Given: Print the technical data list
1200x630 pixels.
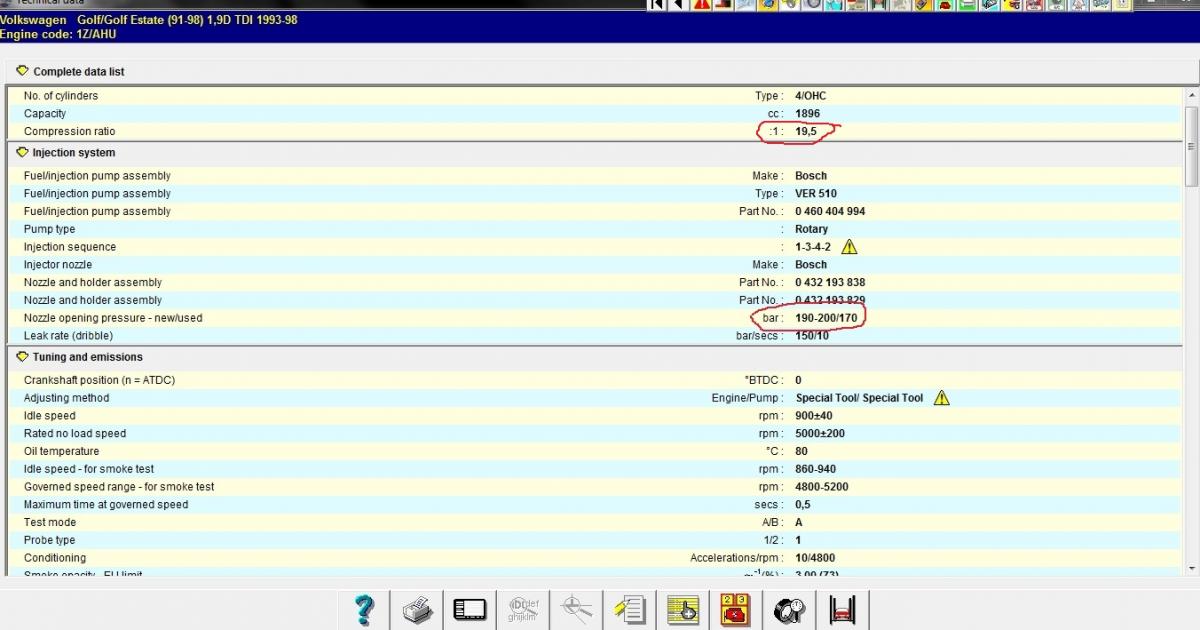Looking at the screenshot, I should point(417,609).
